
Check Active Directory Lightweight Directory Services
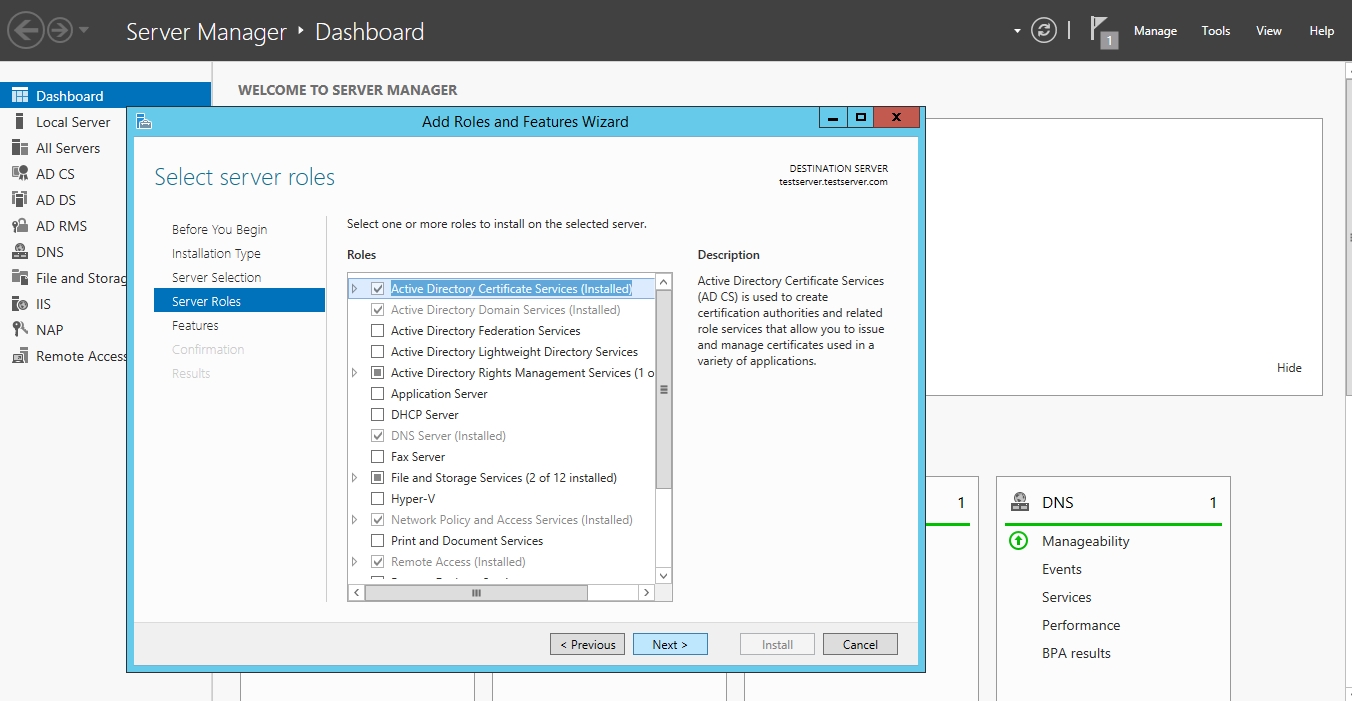click(x=377, y=351)
